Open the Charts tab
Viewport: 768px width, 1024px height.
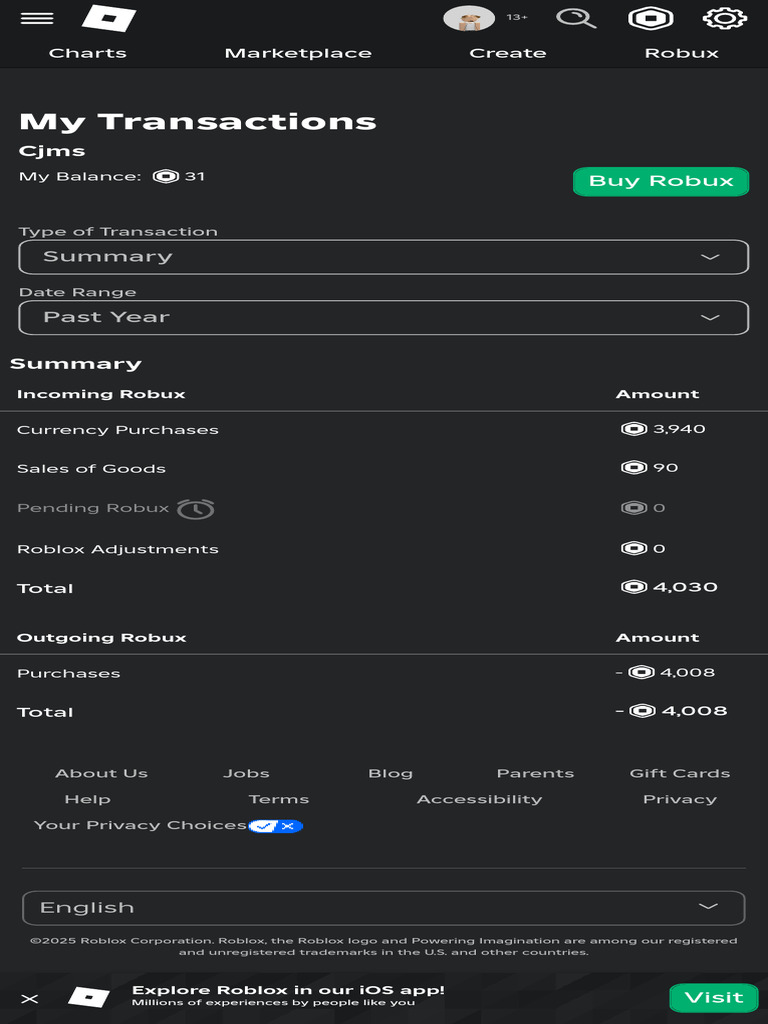coord(88,53)
